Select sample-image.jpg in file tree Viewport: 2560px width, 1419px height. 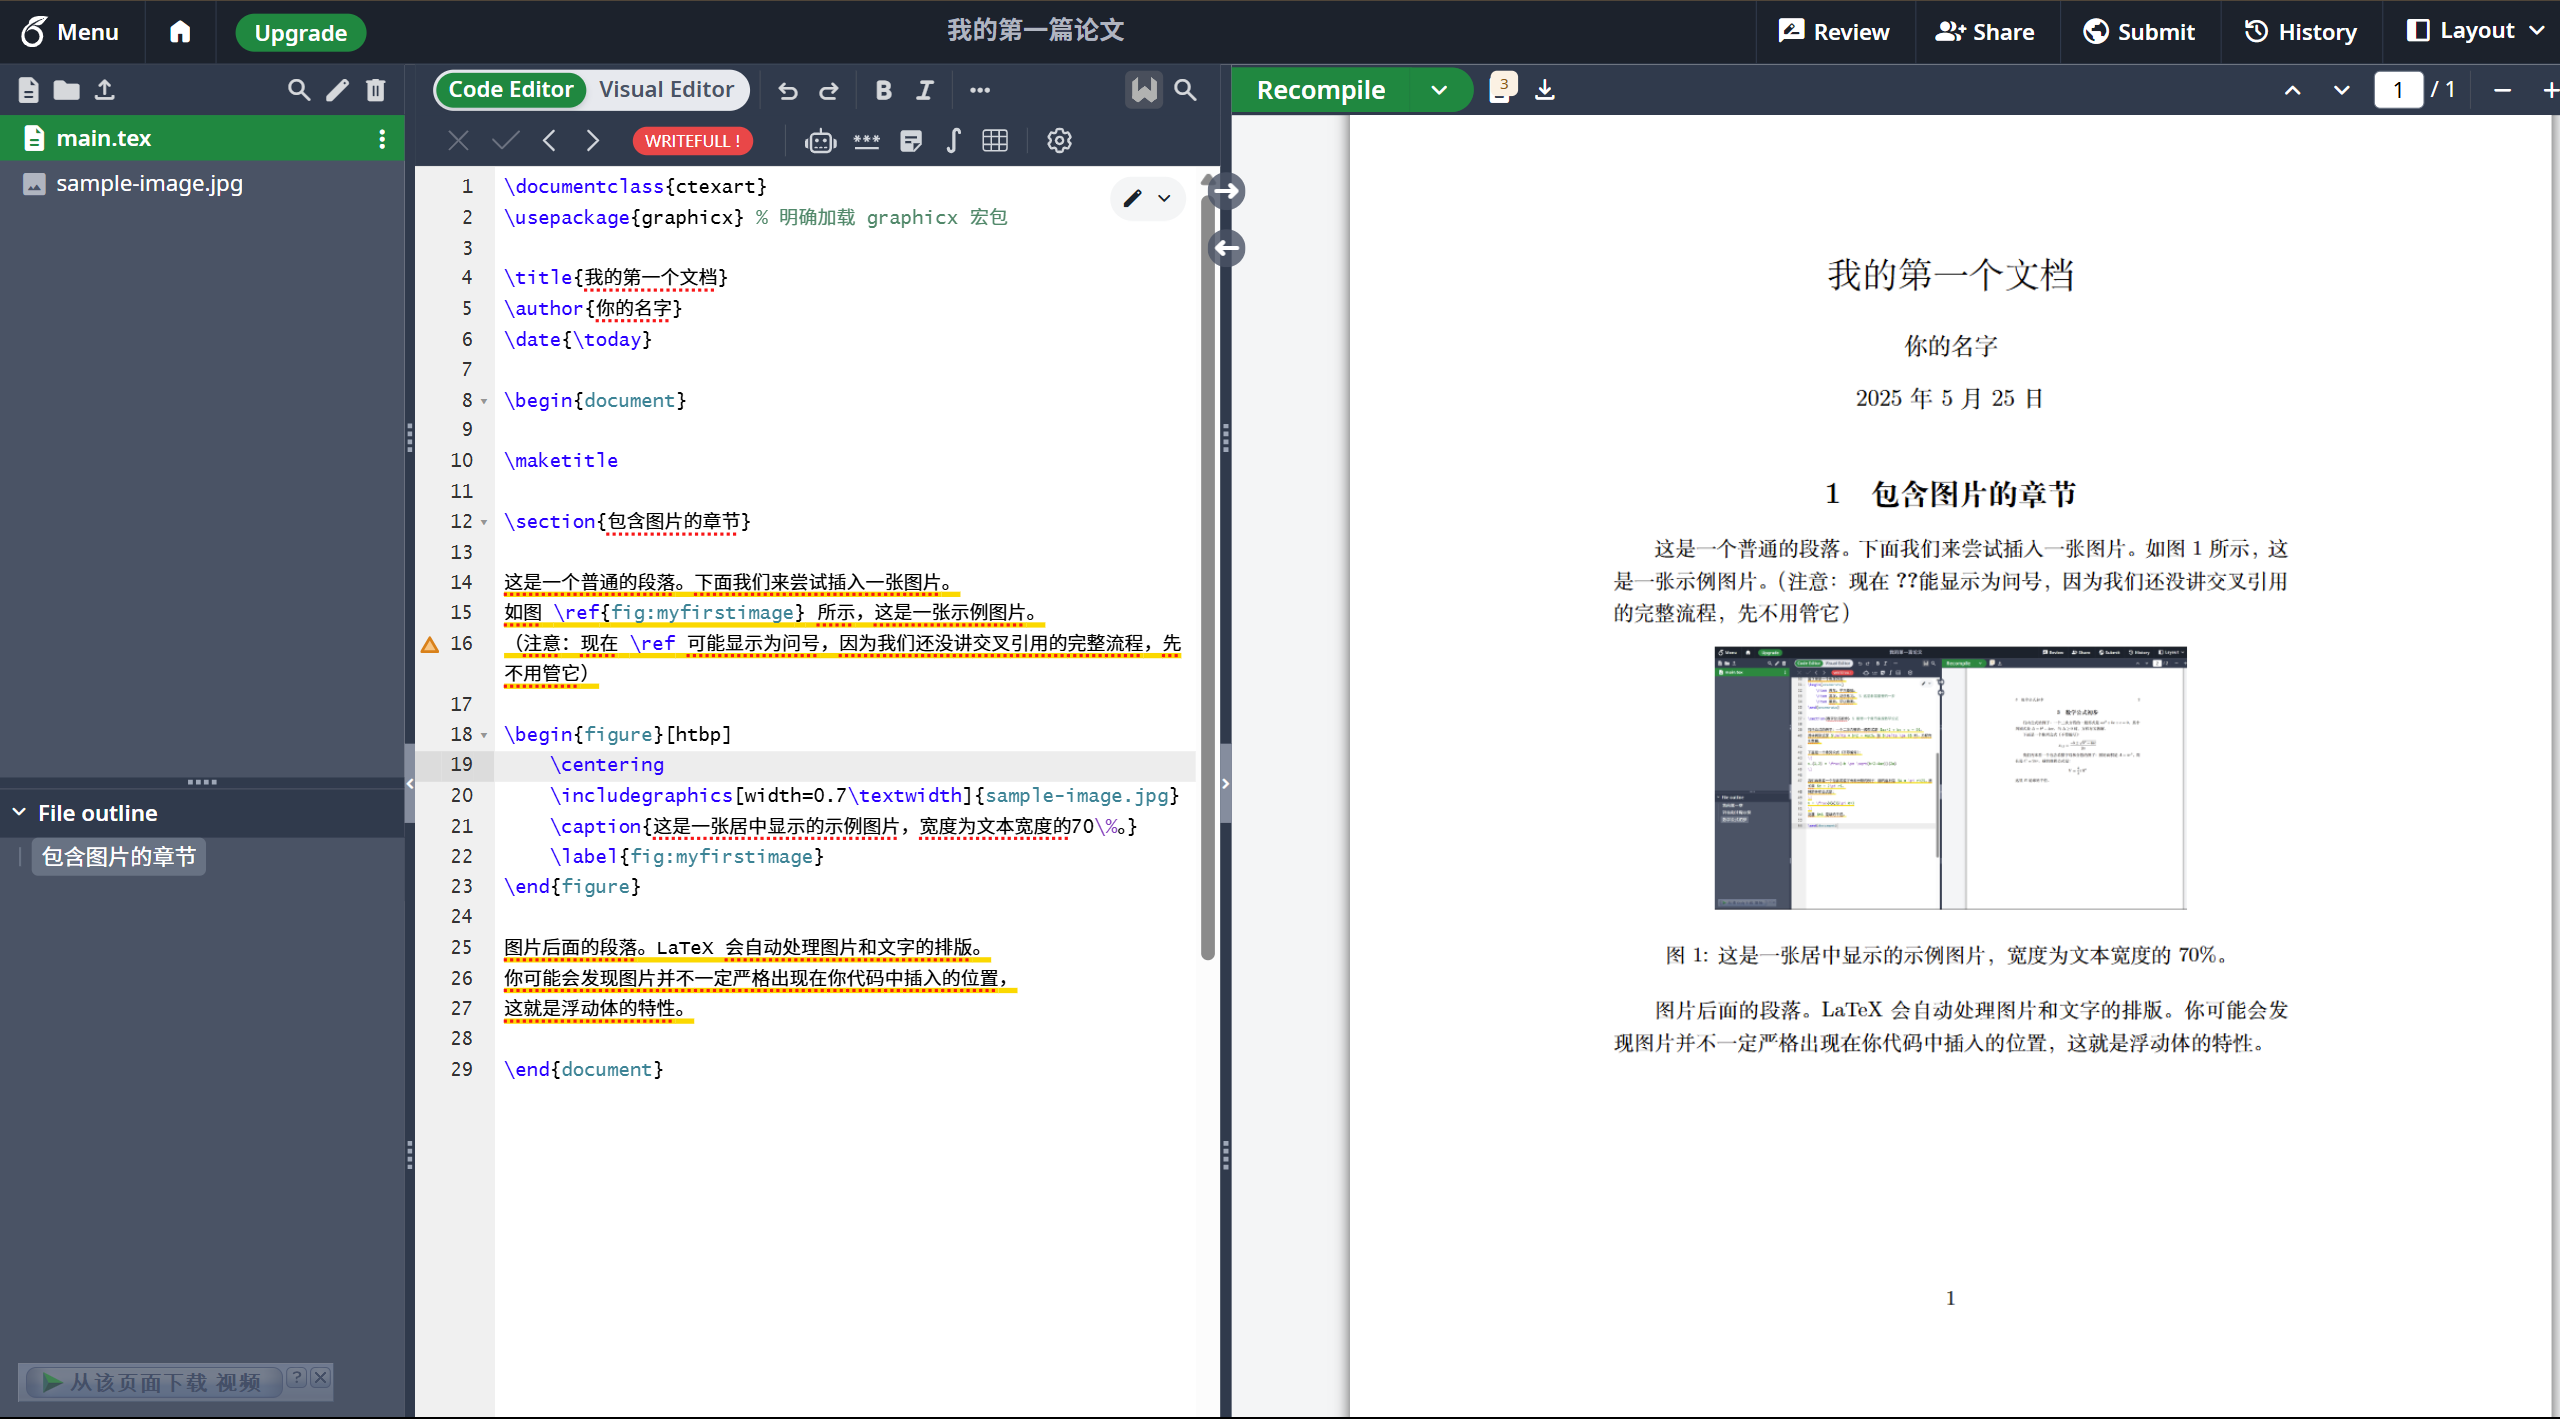click(149, 184)
